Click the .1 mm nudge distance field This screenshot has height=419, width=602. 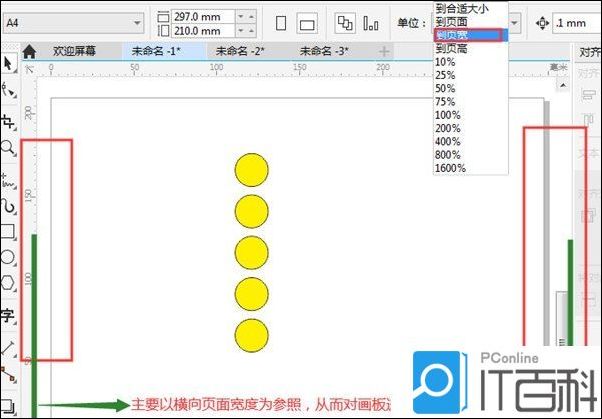577,23
